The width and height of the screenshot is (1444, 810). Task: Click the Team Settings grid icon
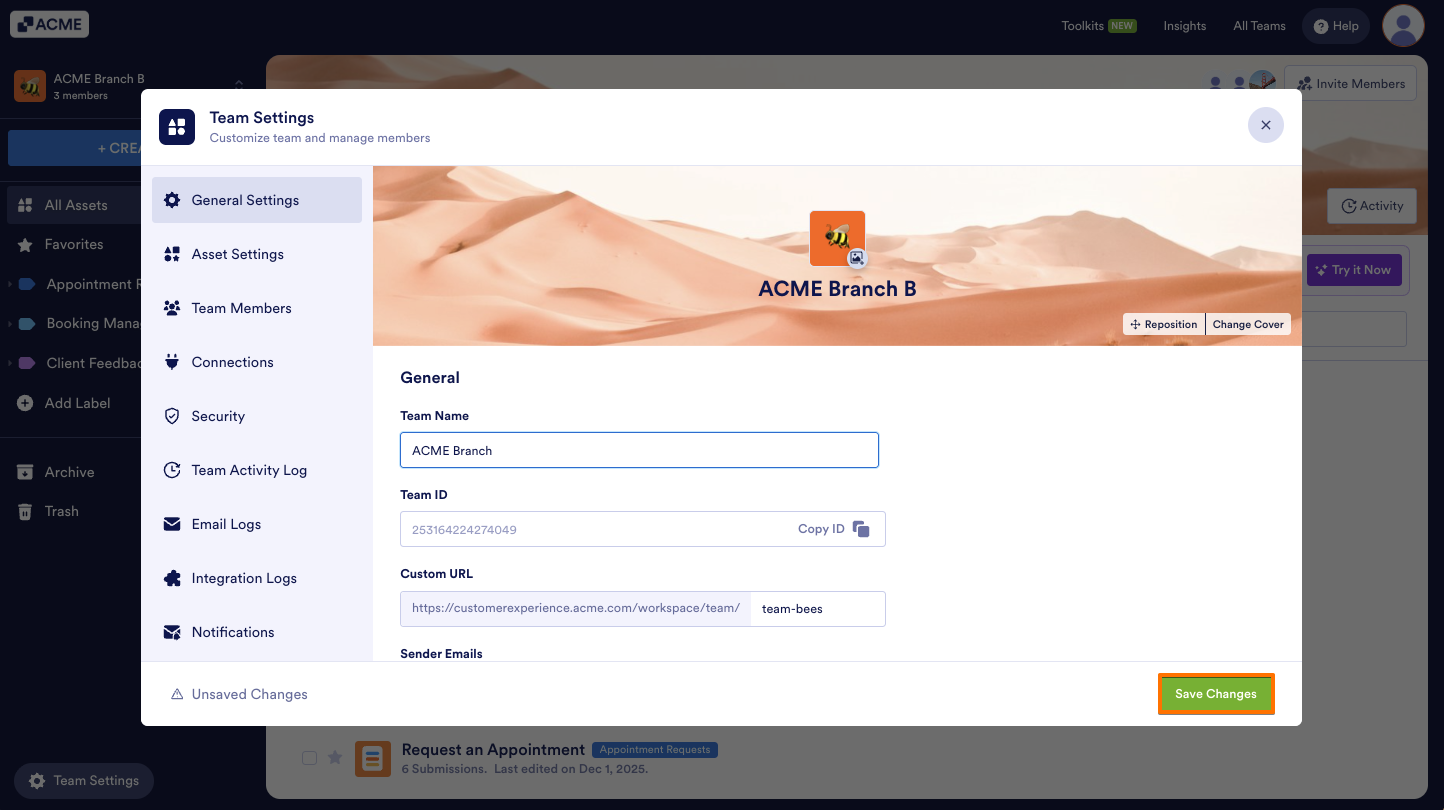click(x=177, y=127)
